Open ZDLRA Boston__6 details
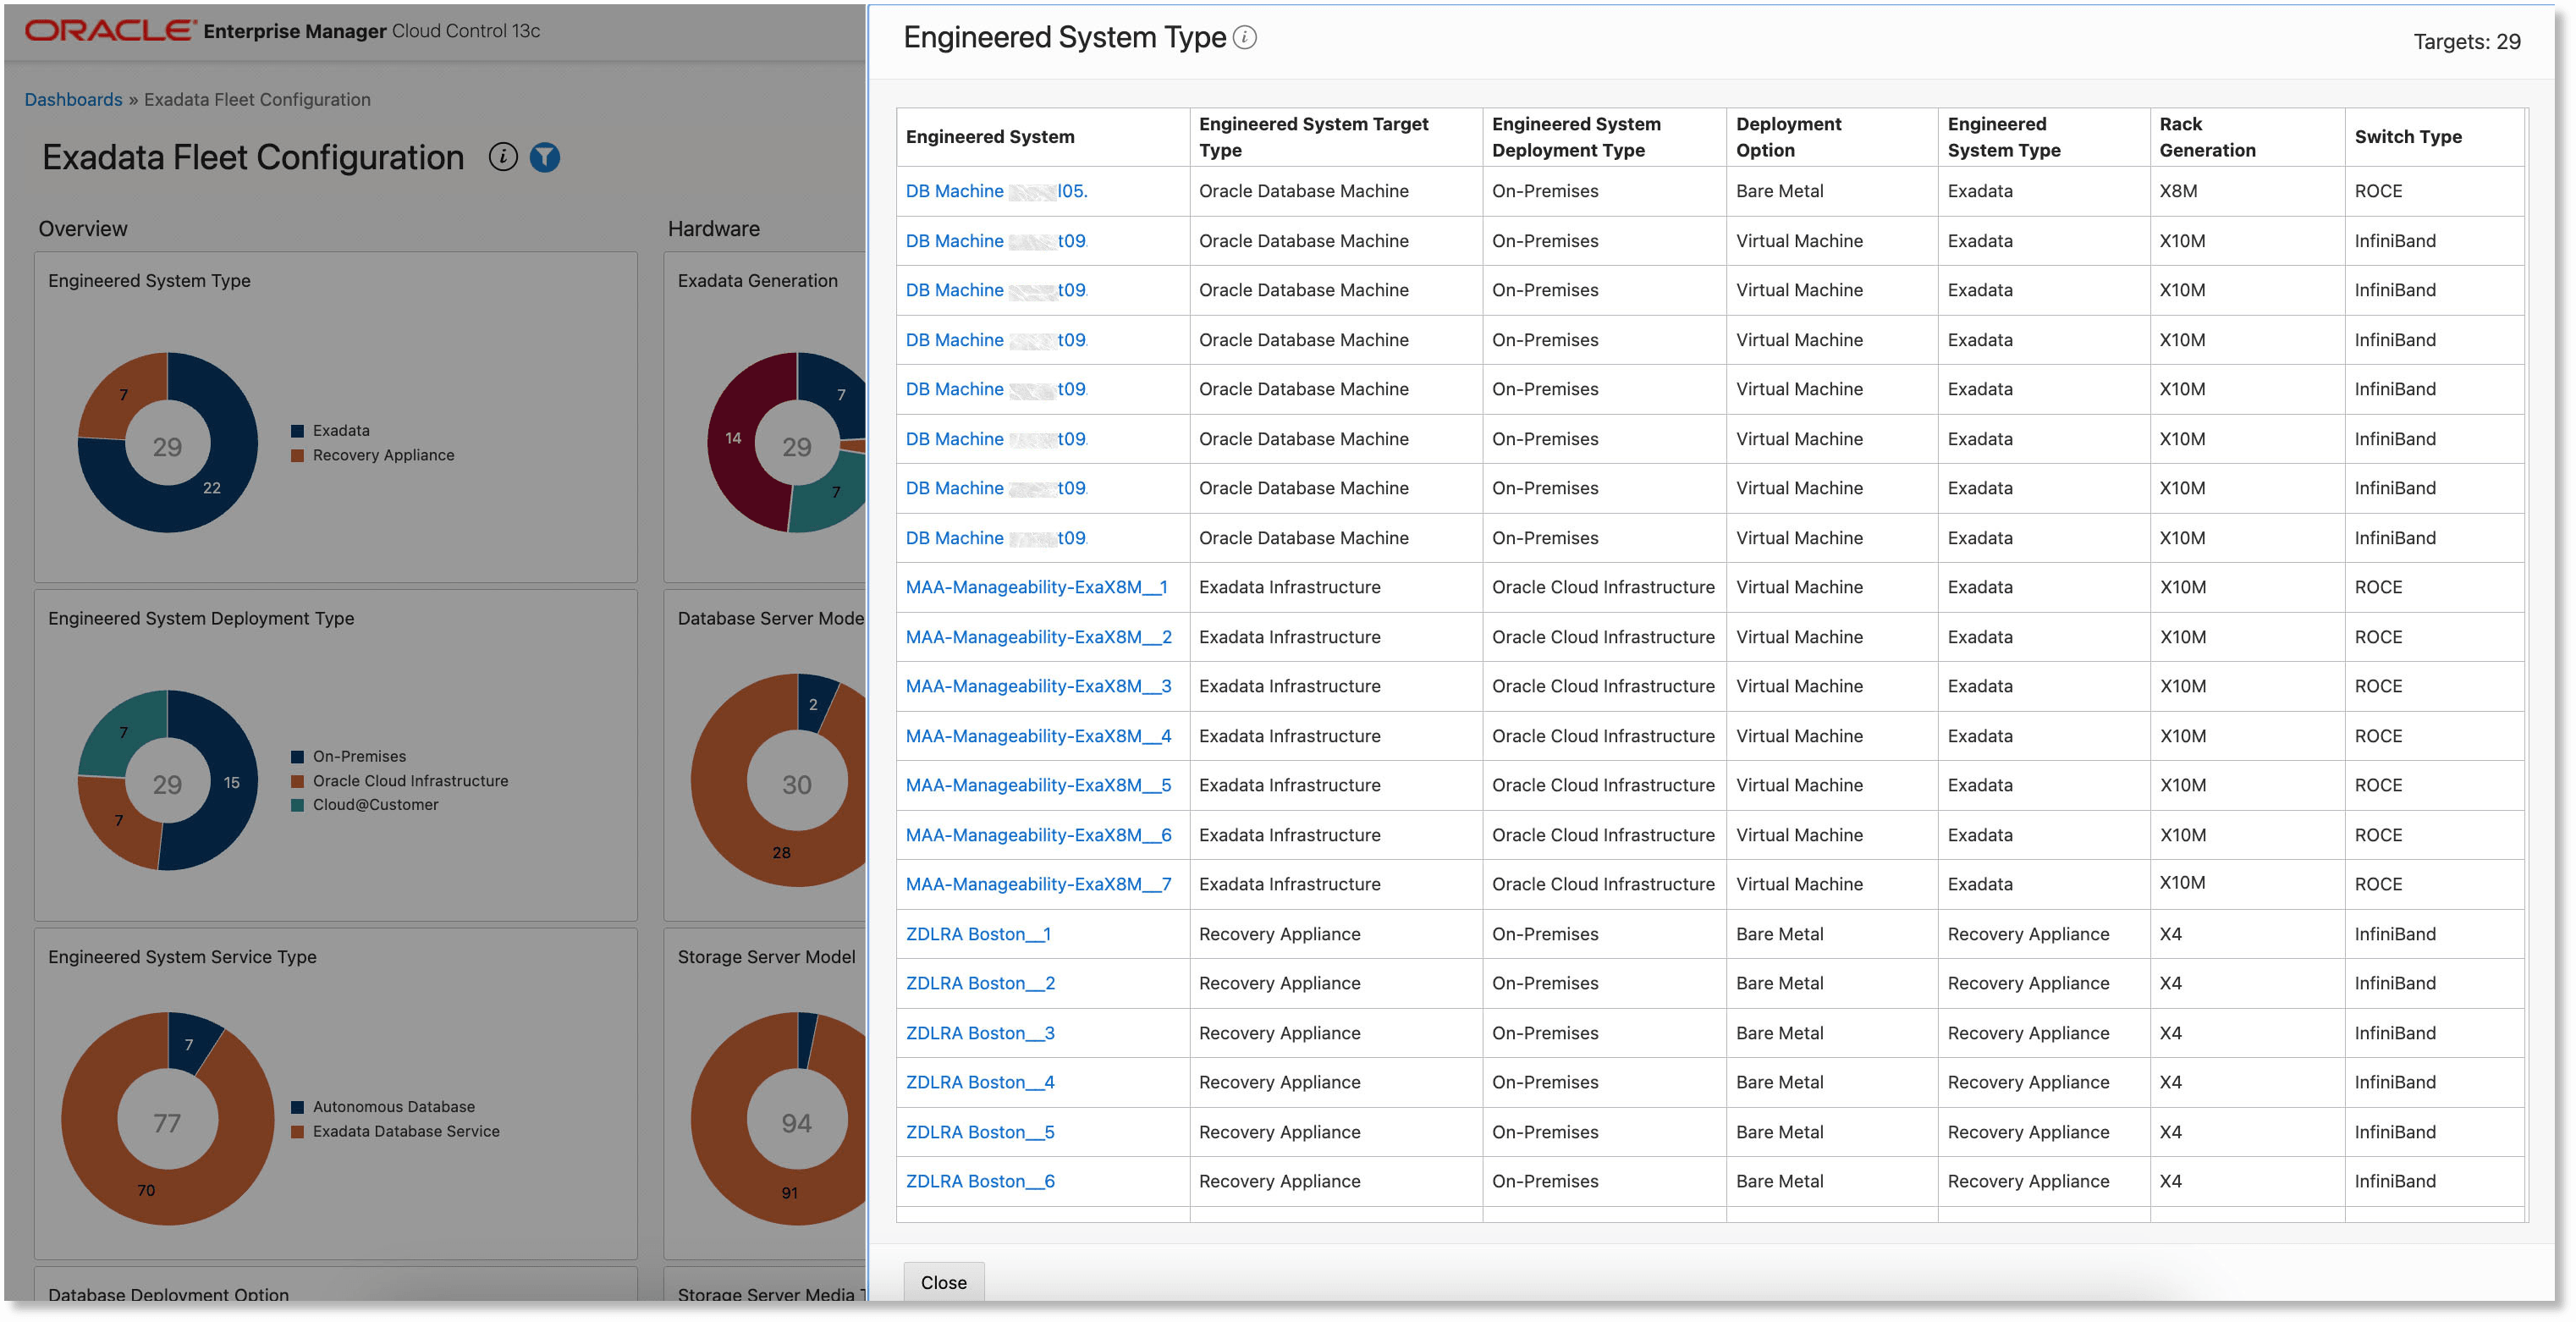Screen dimensions: 2576x1322 point(978,1181)
